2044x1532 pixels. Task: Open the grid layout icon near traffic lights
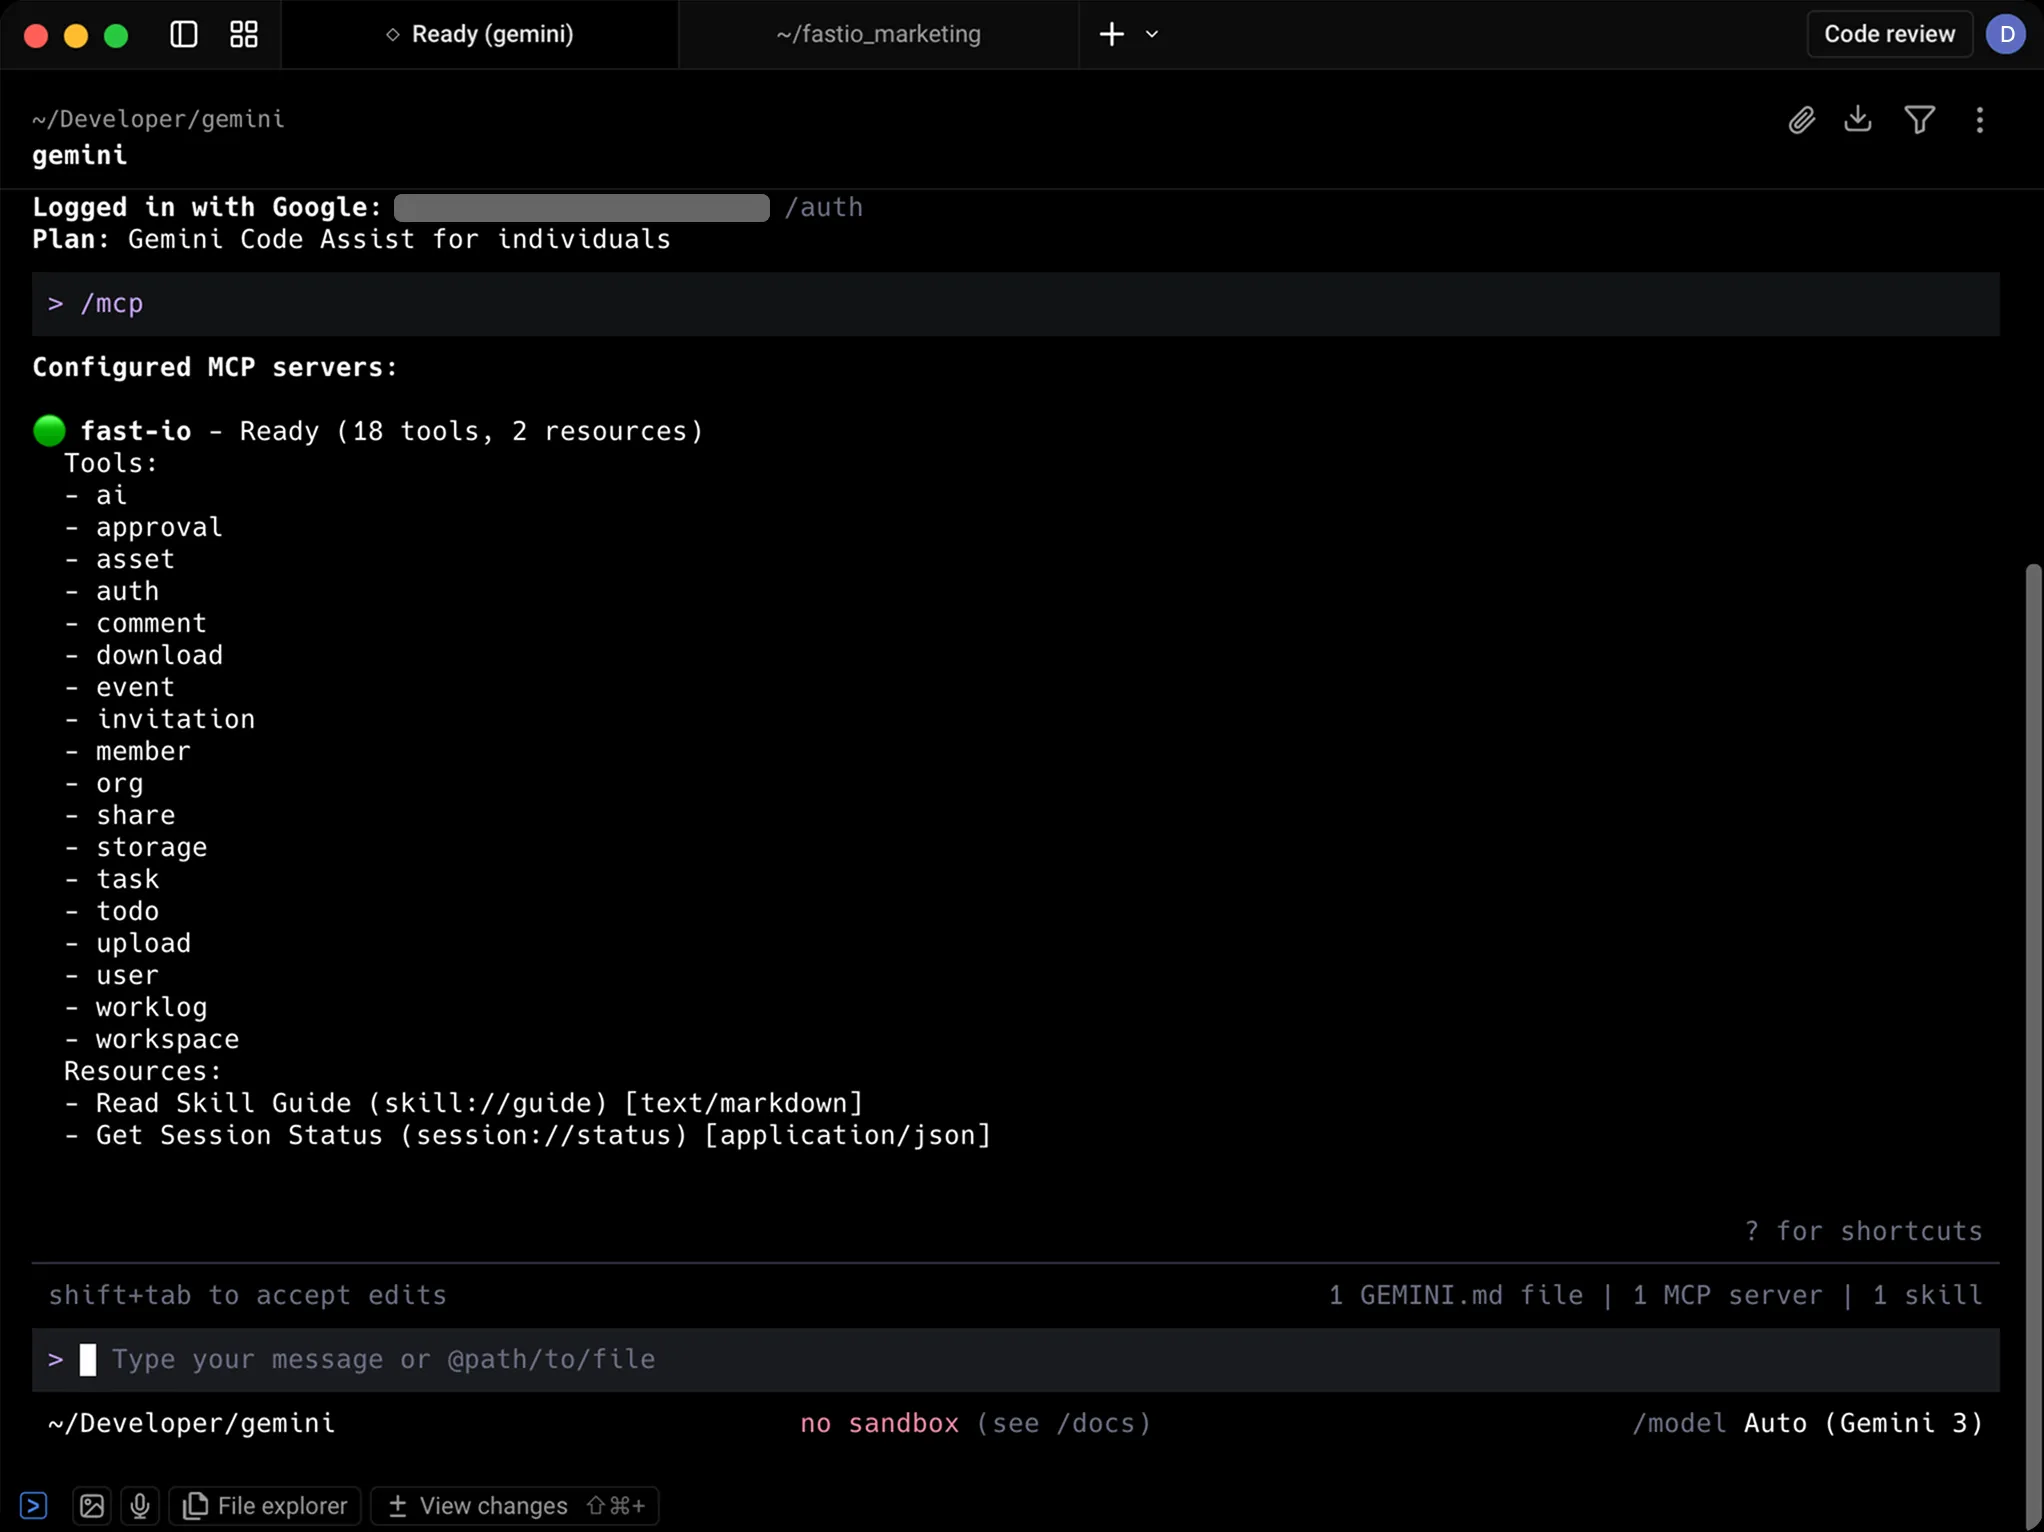[x=242, y=34]
